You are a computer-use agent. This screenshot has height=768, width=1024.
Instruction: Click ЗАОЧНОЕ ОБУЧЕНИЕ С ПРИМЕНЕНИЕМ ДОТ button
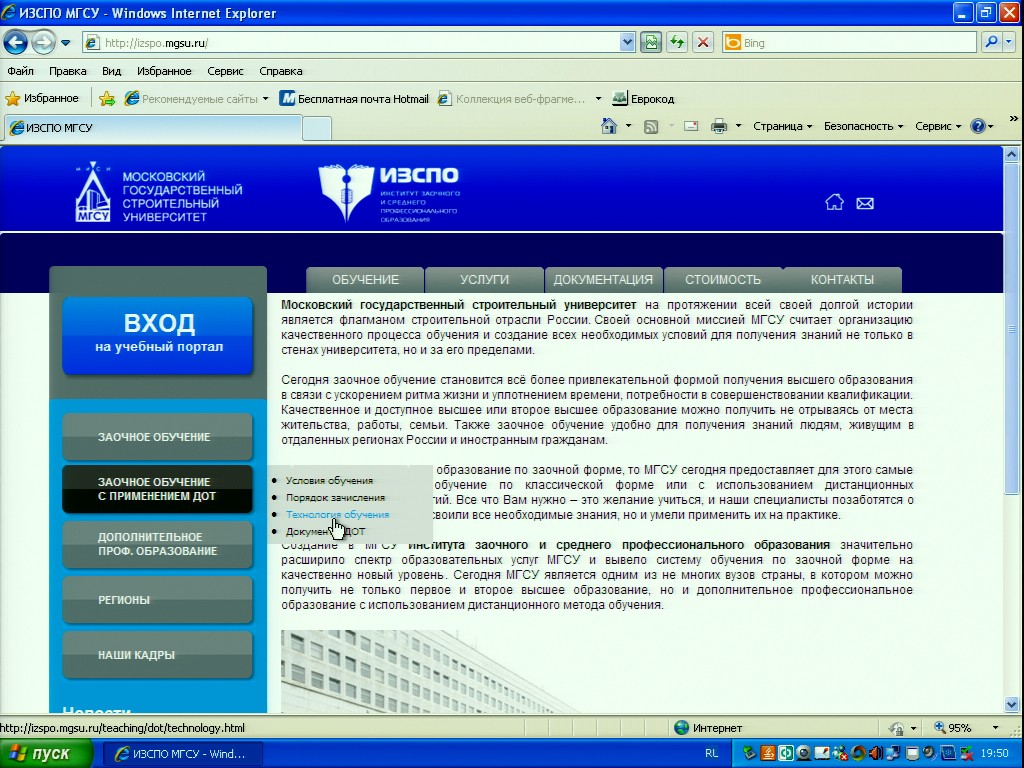pos(157,488)
